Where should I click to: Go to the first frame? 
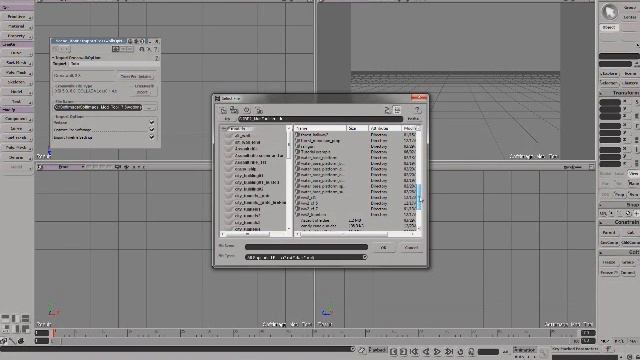[414, 351]
